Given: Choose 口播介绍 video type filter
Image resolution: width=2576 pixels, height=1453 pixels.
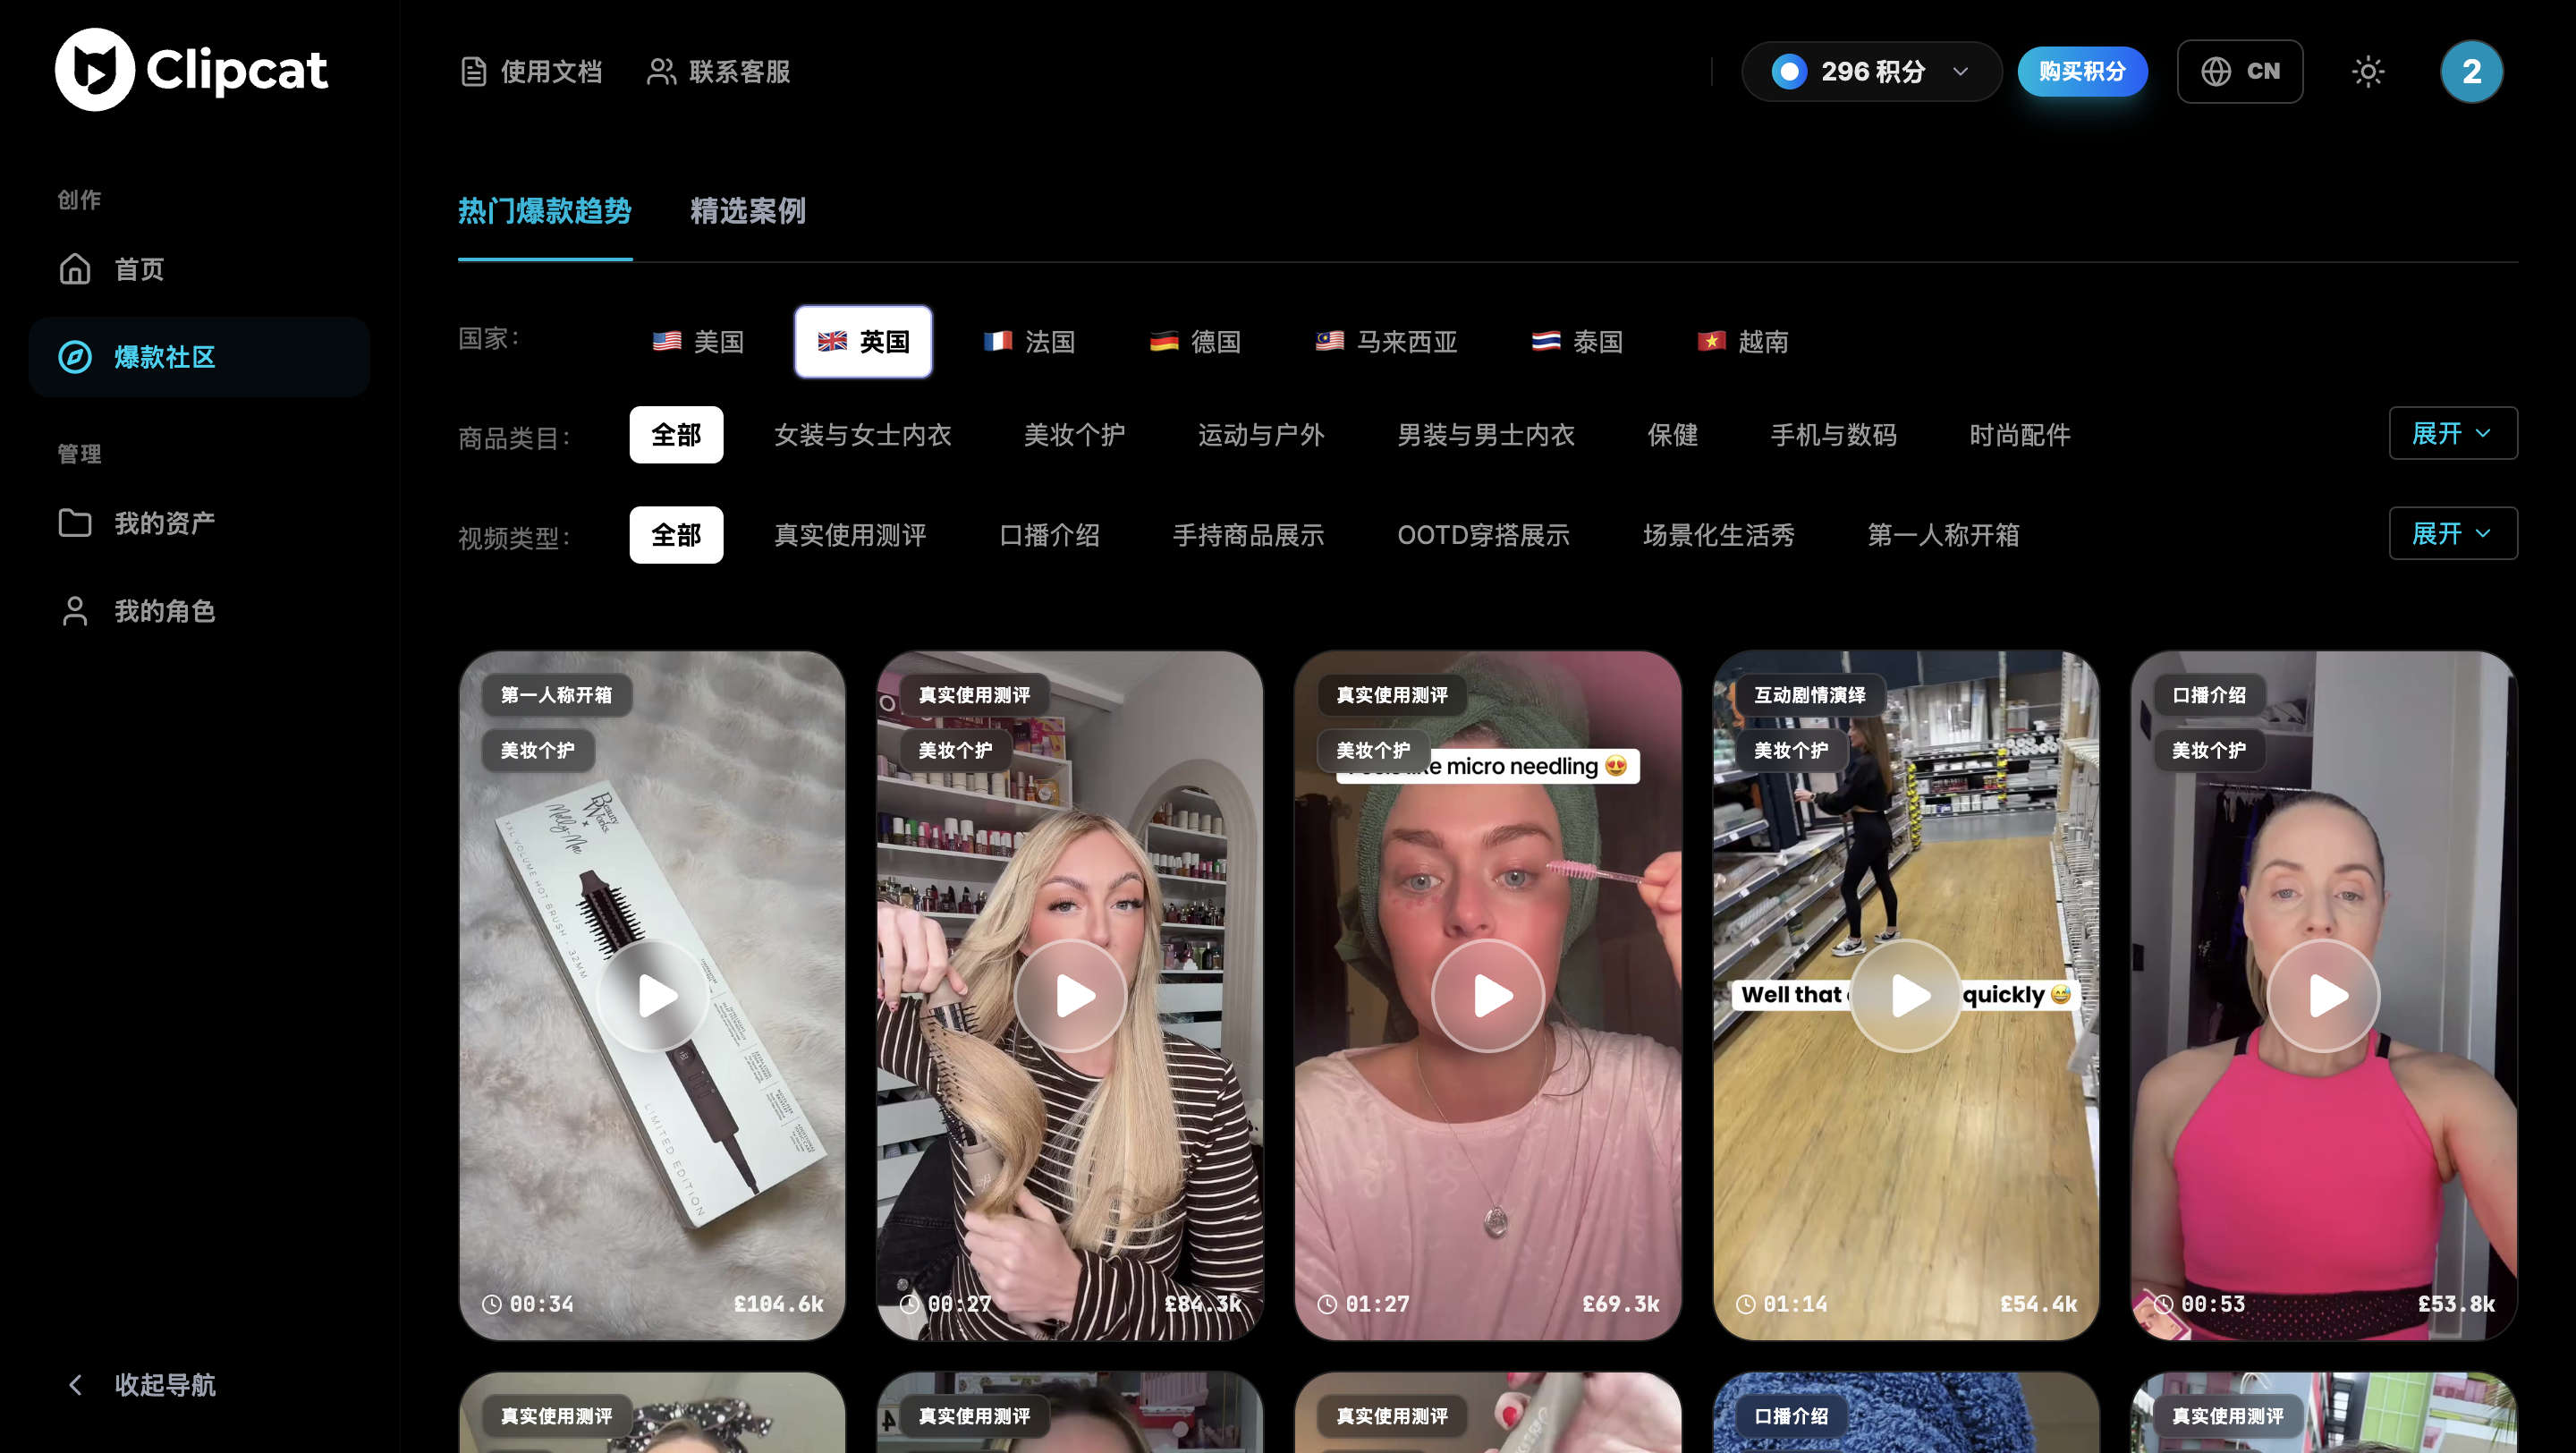Looking at the screenshot, I should point(1049,535).
